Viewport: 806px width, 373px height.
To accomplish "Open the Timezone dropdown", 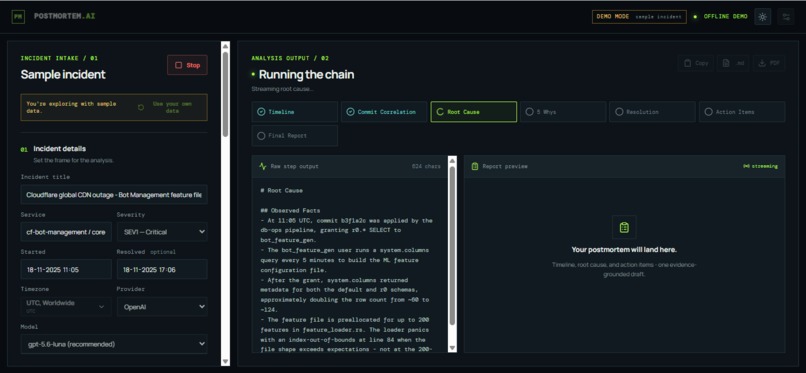I will [66, 306].
